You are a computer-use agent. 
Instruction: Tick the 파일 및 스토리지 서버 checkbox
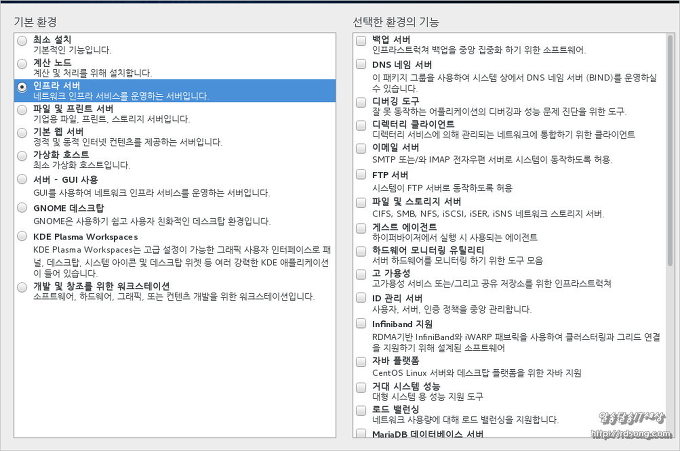coord(360,202)
